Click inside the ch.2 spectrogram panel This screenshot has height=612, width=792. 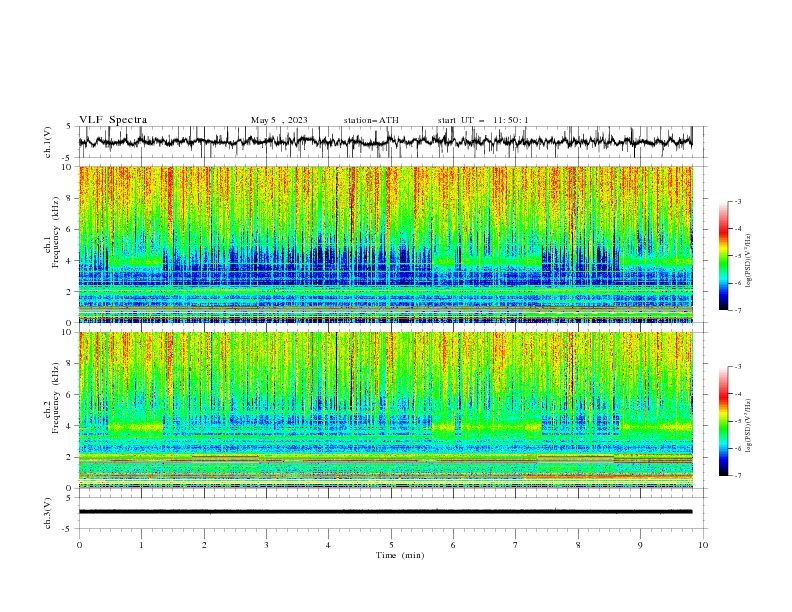pos(386,410)
